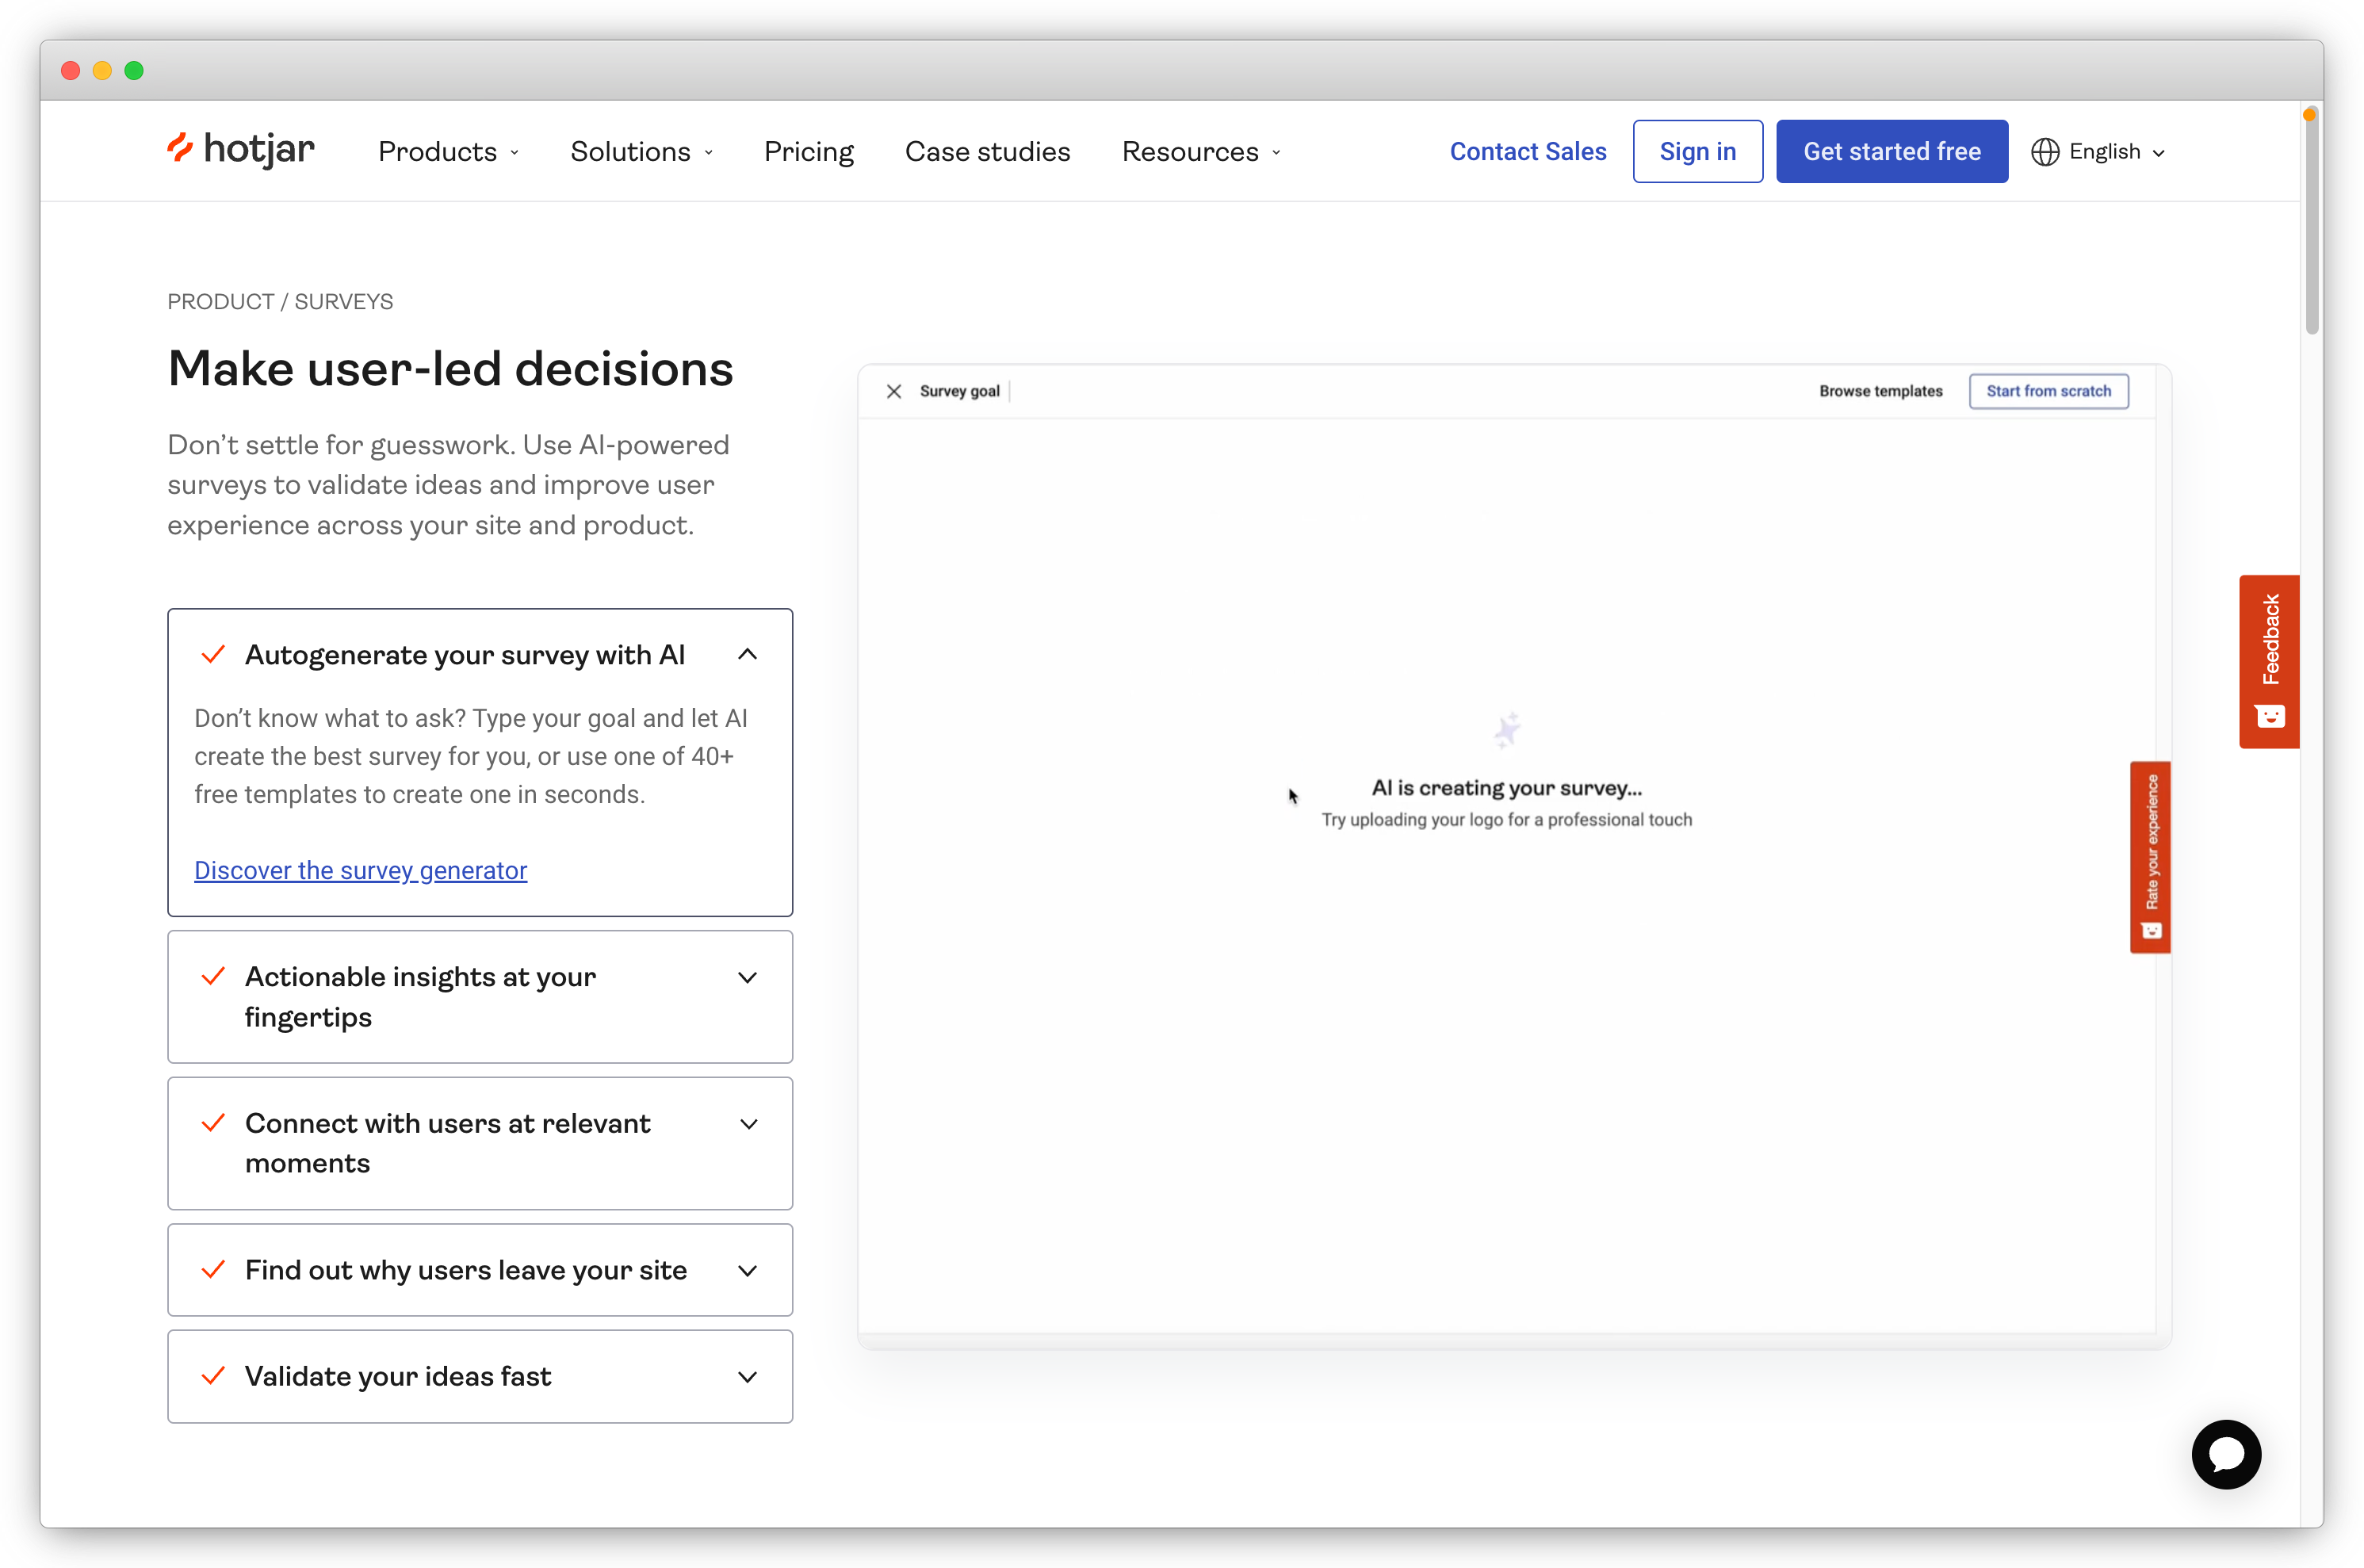Click checkmark beside Validate your ideas fast

tap(213, 1376)
